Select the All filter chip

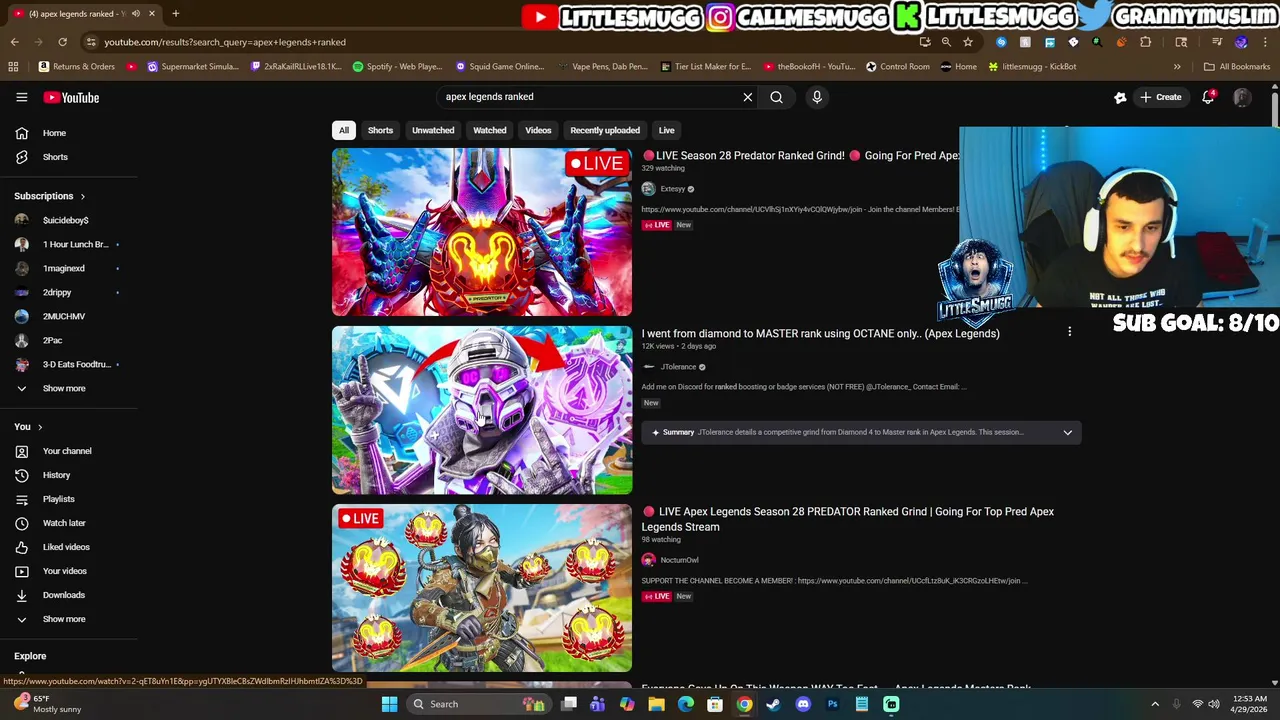344,130
